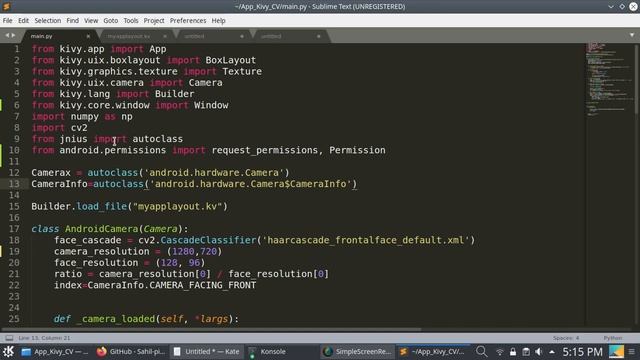Click 'Texture' on line 3
Viewport: 640px width, 360px height.
pyautogui.click(x=242, y=71)
